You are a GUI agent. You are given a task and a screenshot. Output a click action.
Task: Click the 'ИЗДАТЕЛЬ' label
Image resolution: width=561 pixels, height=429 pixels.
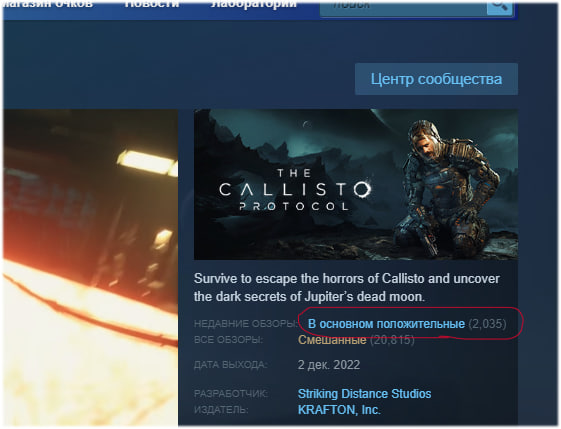click(221, 409)
